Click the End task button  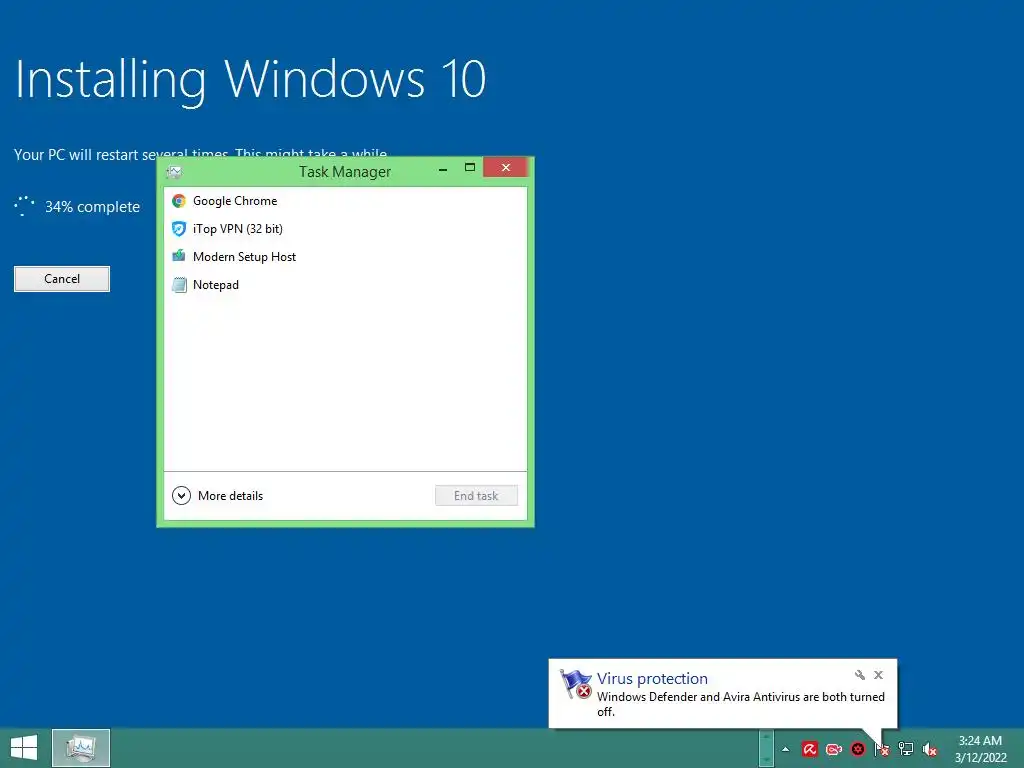click(x=476, y=496)
